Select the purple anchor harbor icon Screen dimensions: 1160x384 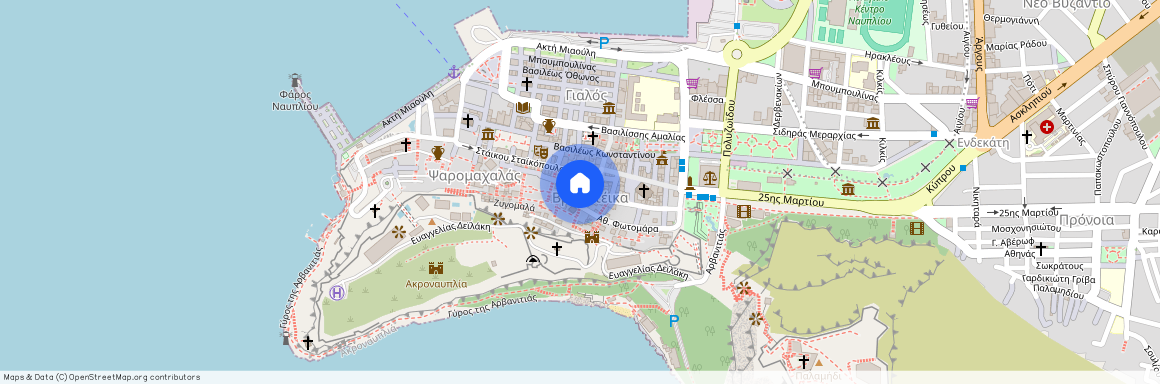tap(453, 72)
